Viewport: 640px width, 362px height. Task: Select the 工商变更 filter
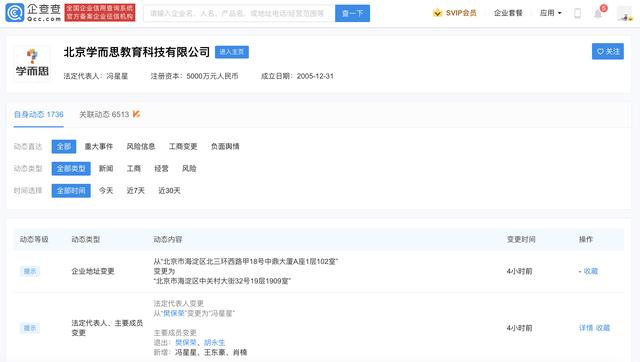pos(183,147)
